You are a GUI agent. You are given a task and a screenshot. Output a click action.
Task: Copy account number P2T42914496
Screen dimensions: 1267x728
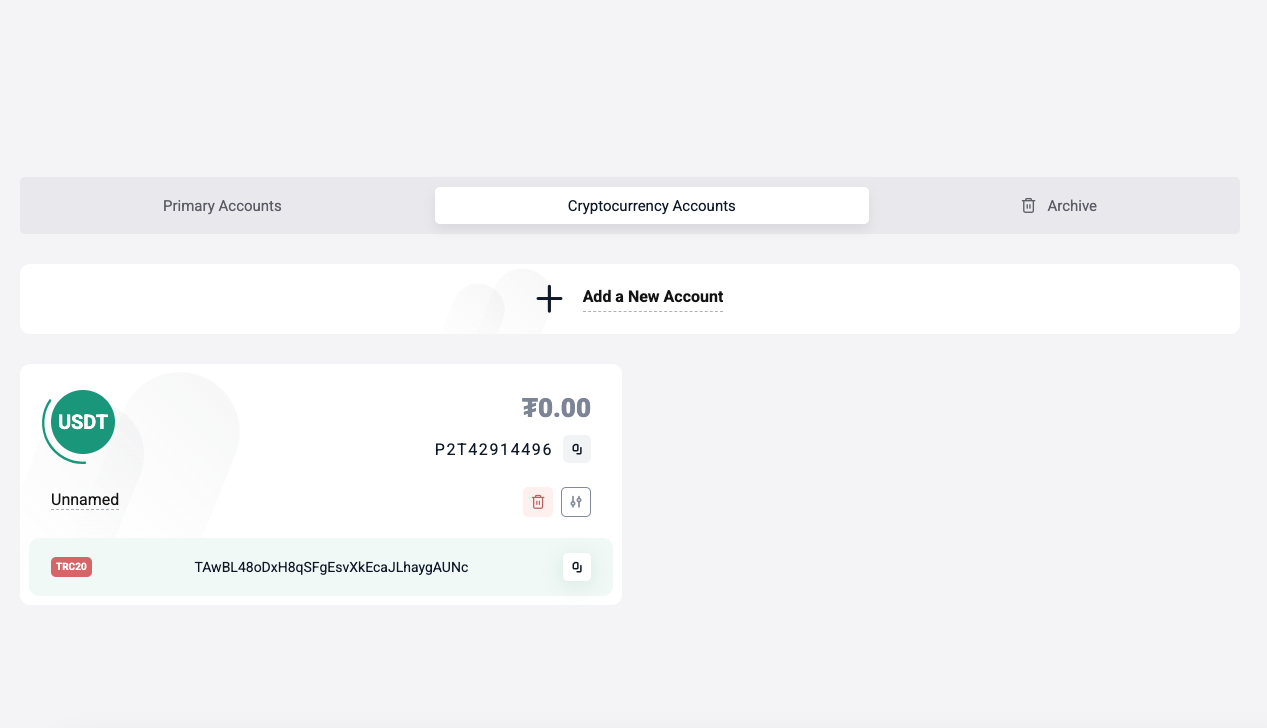pos(577,450)
